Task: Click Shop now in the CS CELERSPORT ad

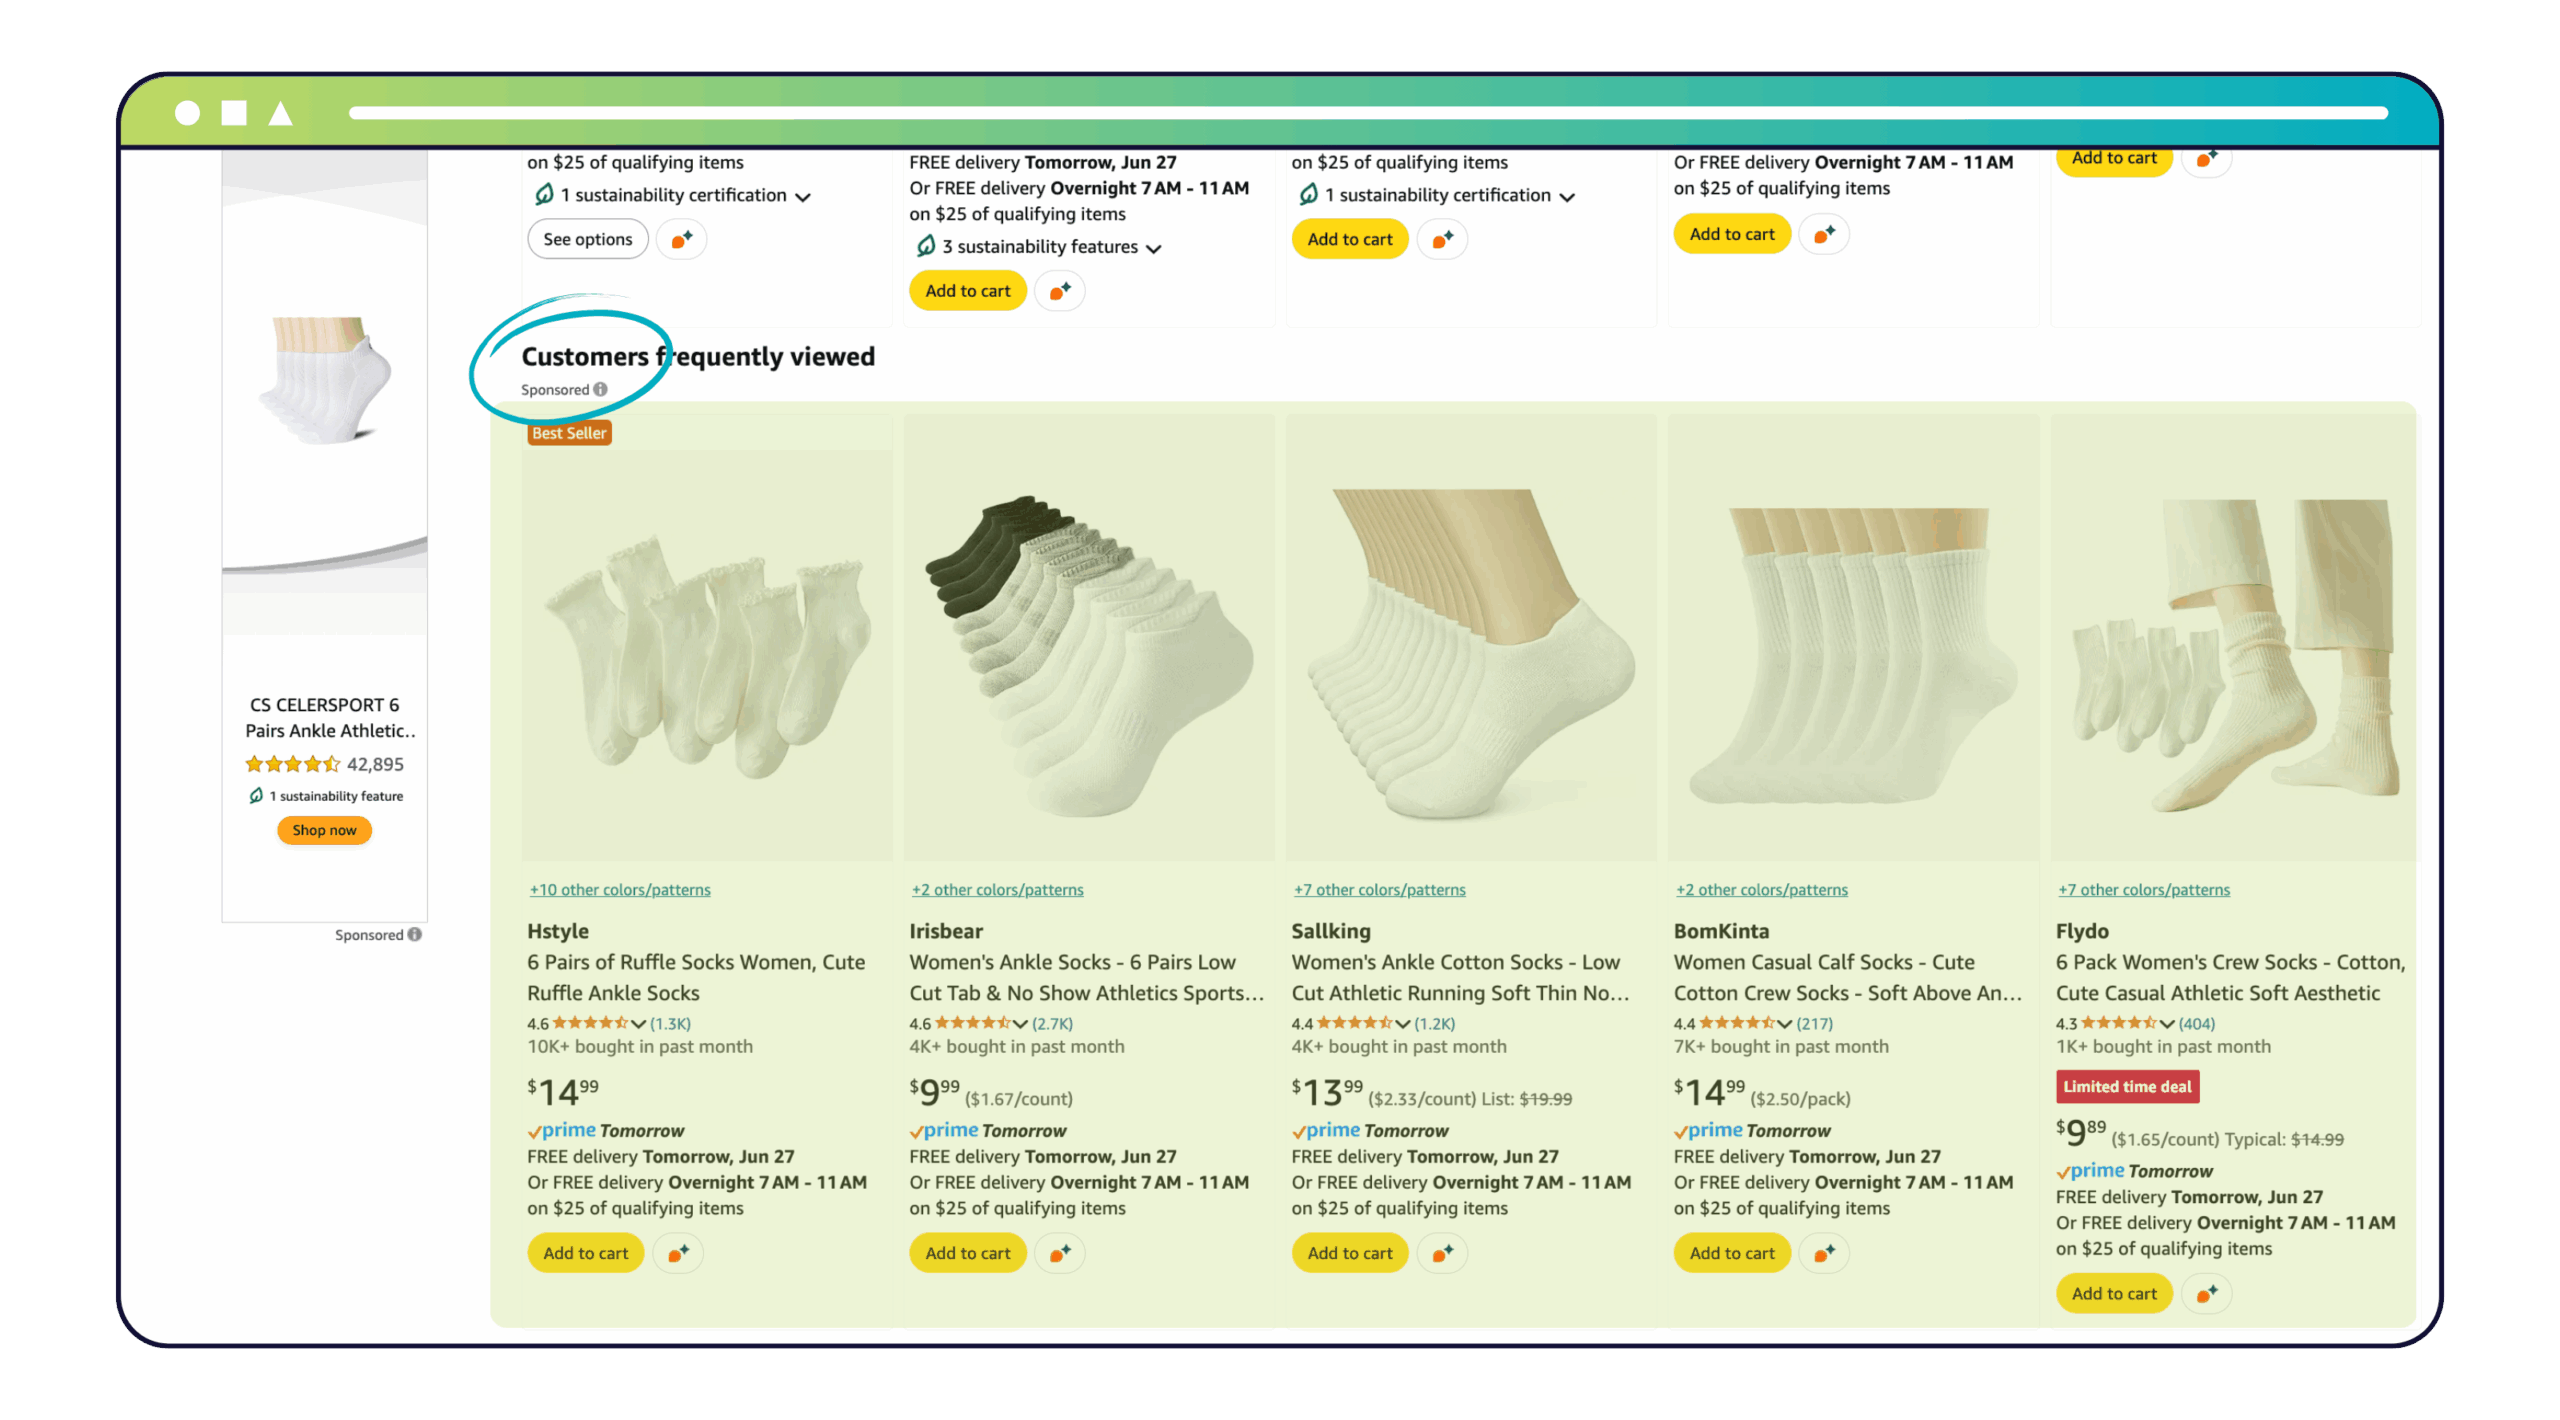Action: coord(324,830)
